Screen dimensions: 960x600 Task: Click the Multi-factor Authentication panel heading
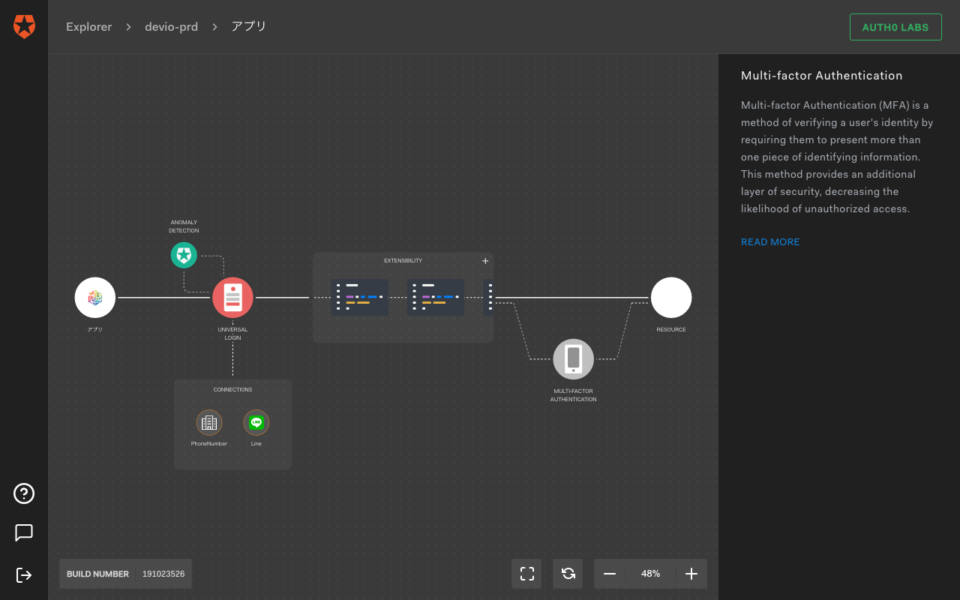point(822,75)
